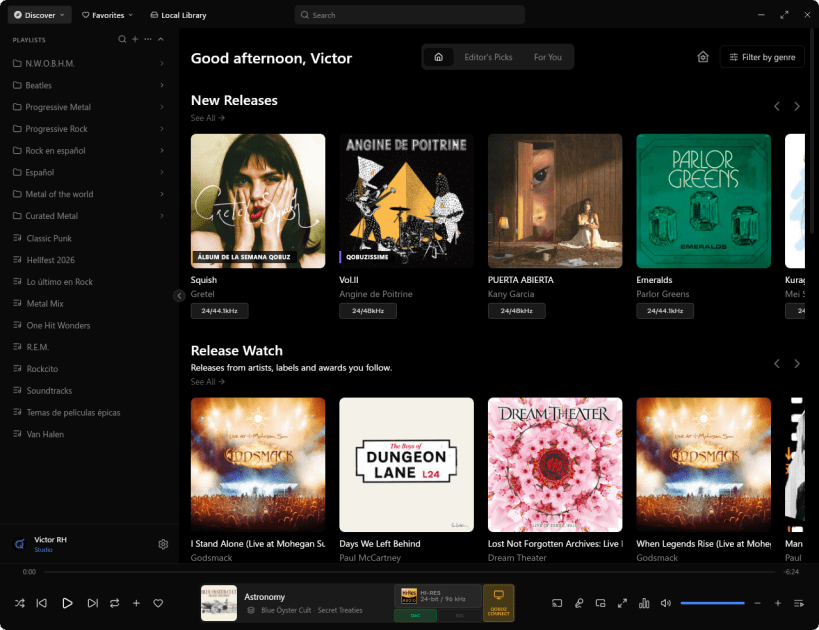Open playlists more options ellipsis
Image resolution: width=819 pixels, height=630 pixels.
[148, 39]
